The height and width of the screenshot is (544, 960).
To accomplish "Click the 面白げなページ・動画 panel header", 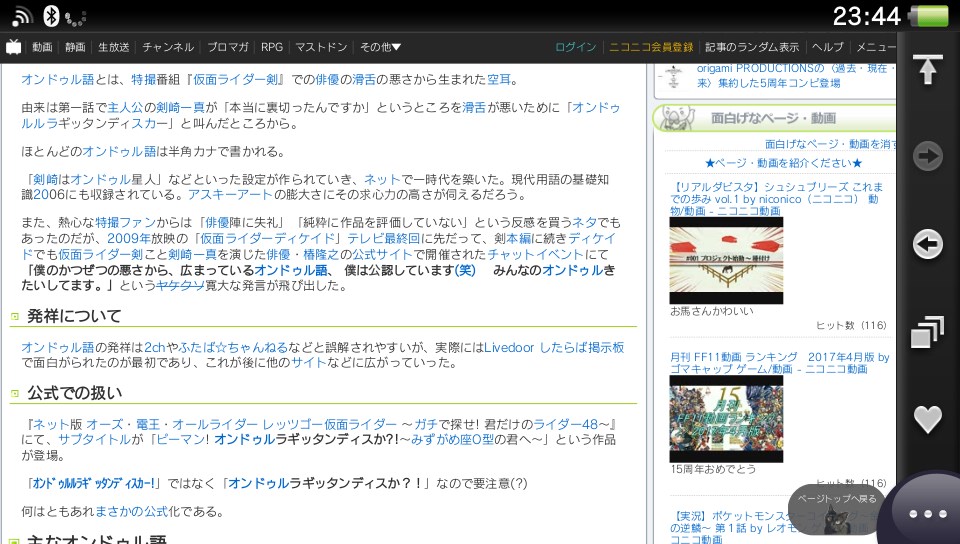I will [x=773, y=118].
